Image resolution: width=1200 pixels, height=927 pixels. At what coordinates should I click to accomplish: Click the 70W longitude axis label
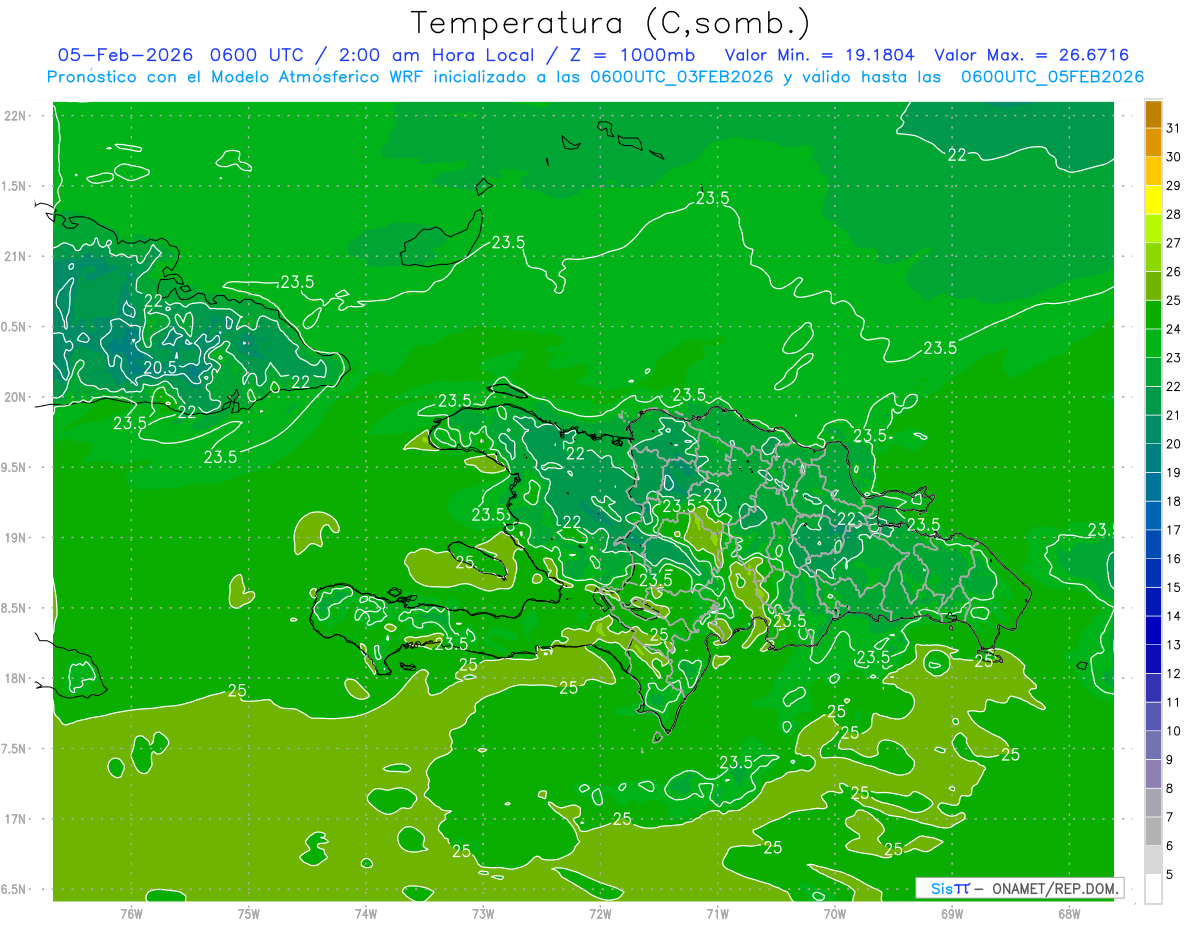click(835, 913)
